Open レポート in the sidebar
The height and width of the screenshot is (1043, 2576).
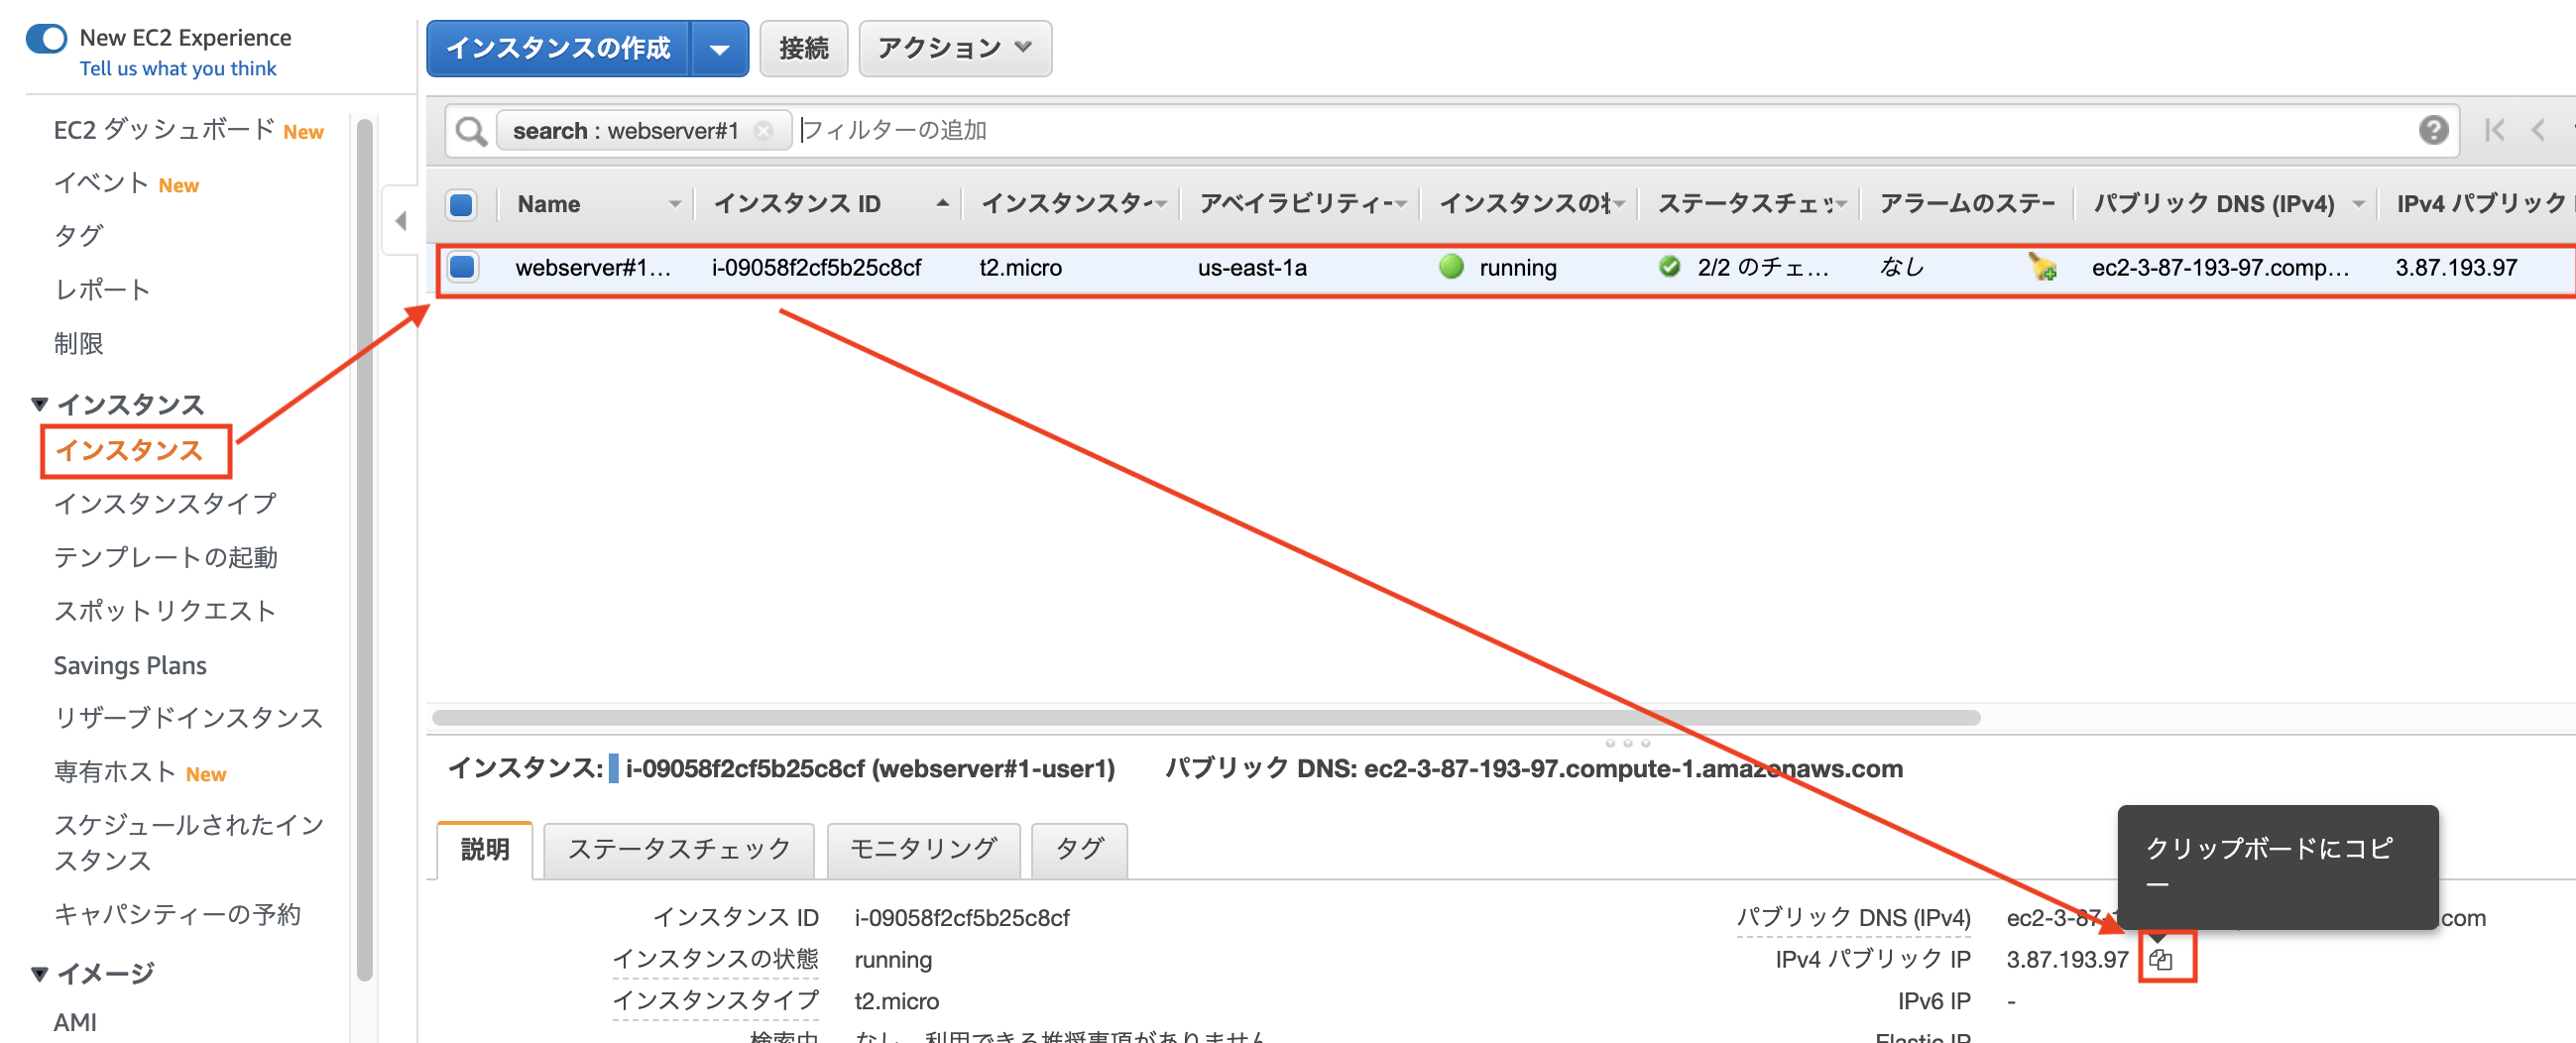[x=102, y=290]
